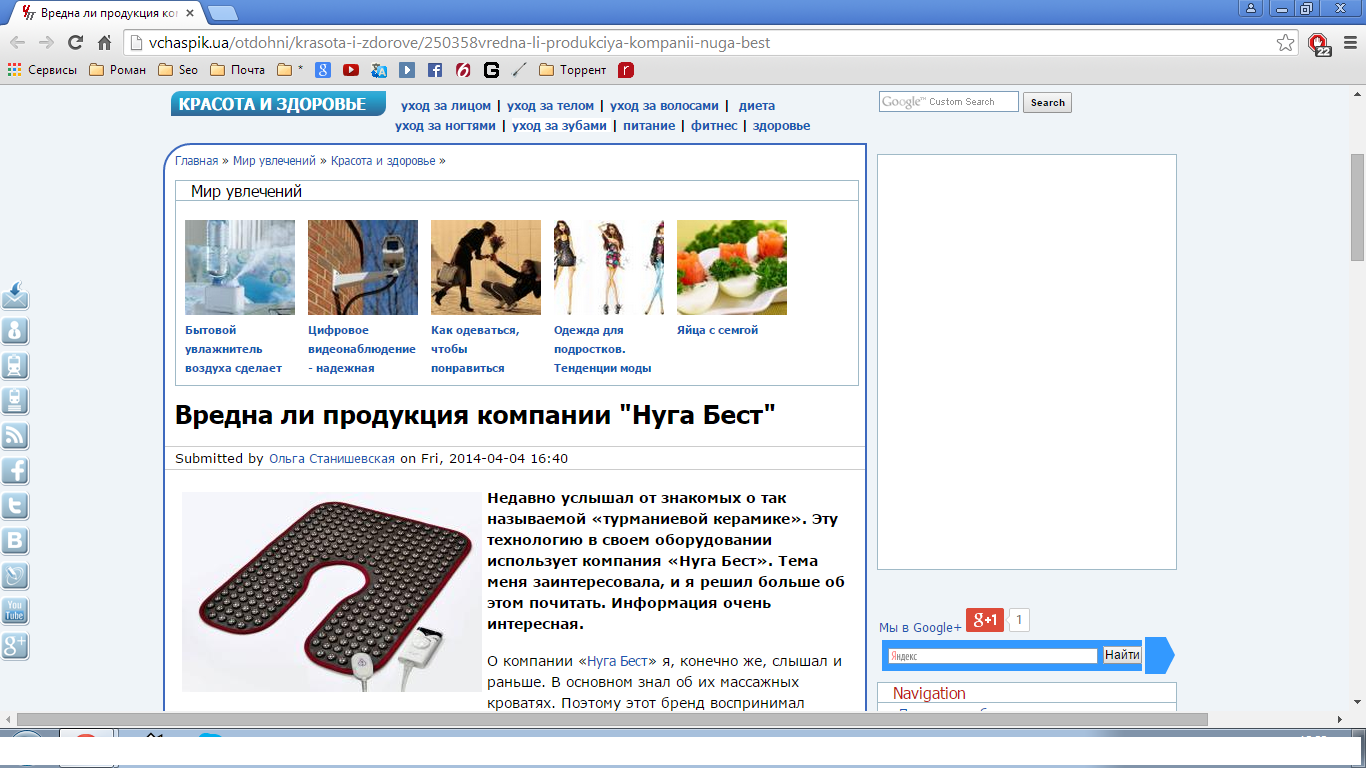Open the Одежда для подростков article link
The height and width of the screenshot is (768, 1366).
pos(603,348)
